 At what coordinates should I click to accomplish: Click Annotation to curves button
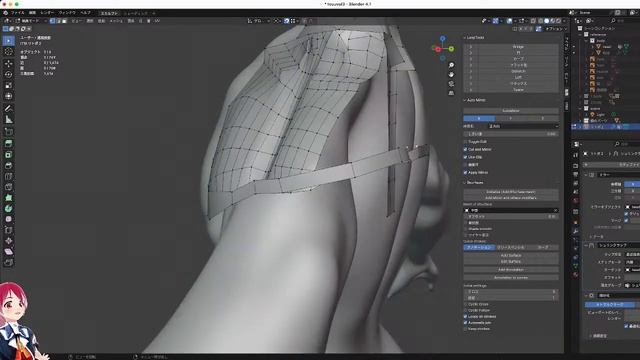tap(511, 278)
